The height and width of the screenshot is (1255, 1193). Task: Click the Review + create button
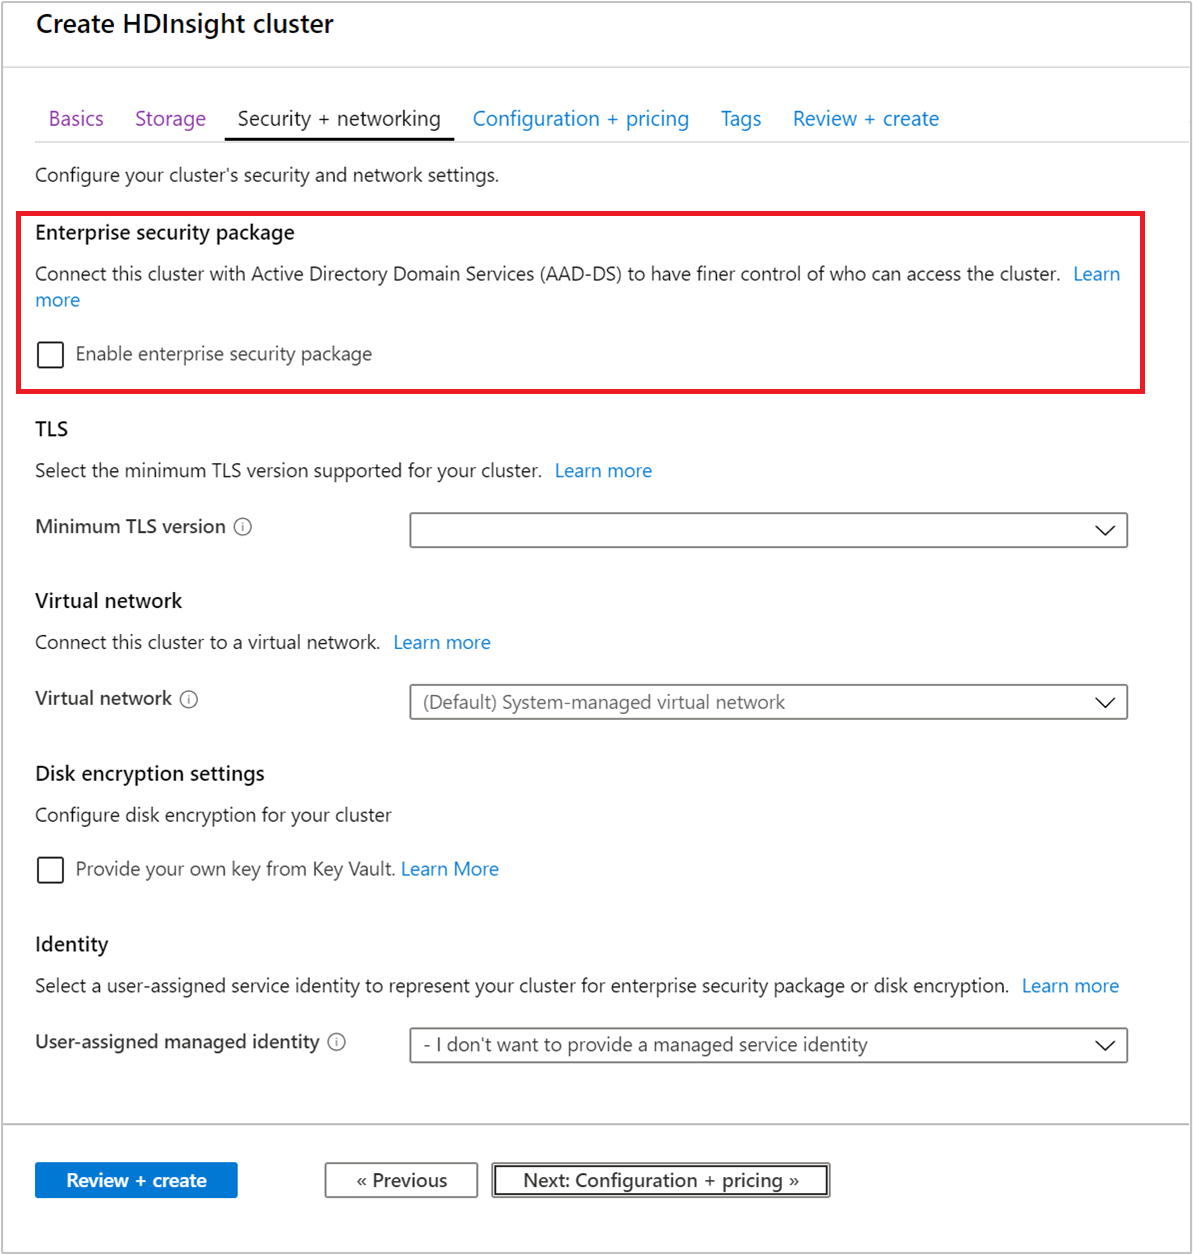tap(136, 1180)
